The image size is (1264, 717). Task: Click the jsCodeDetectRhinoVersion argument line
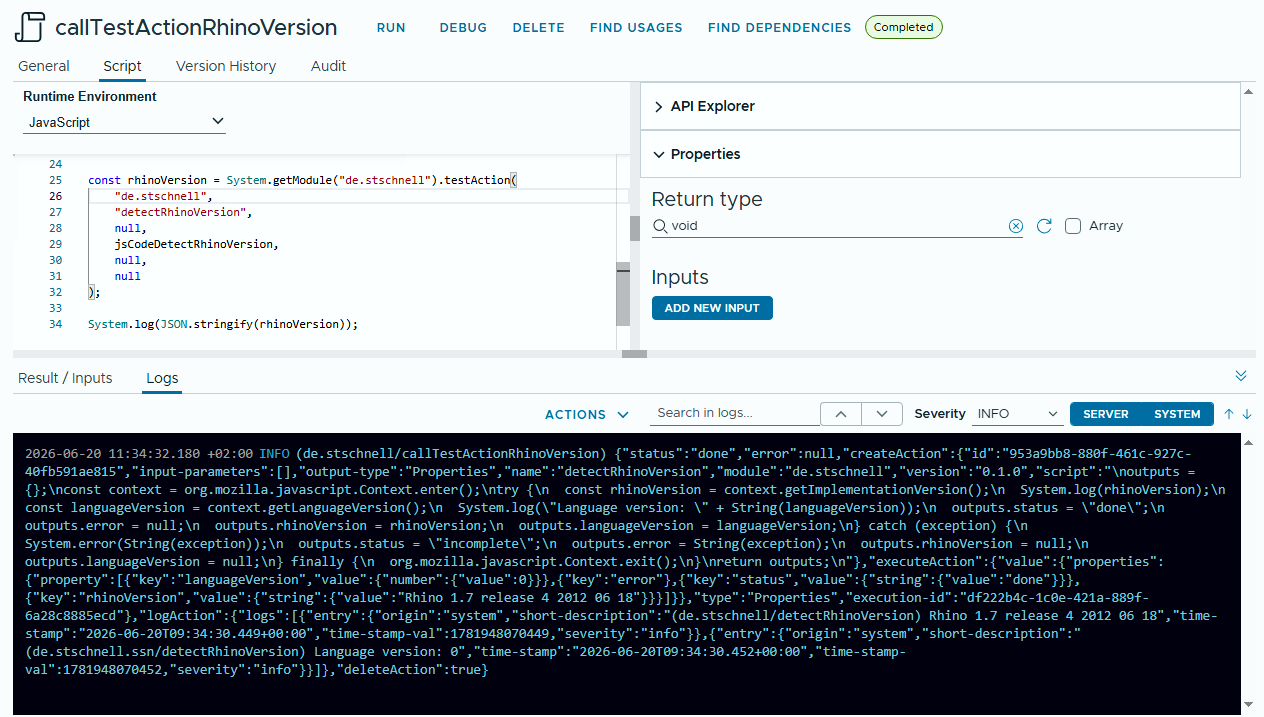coord(196,244)
